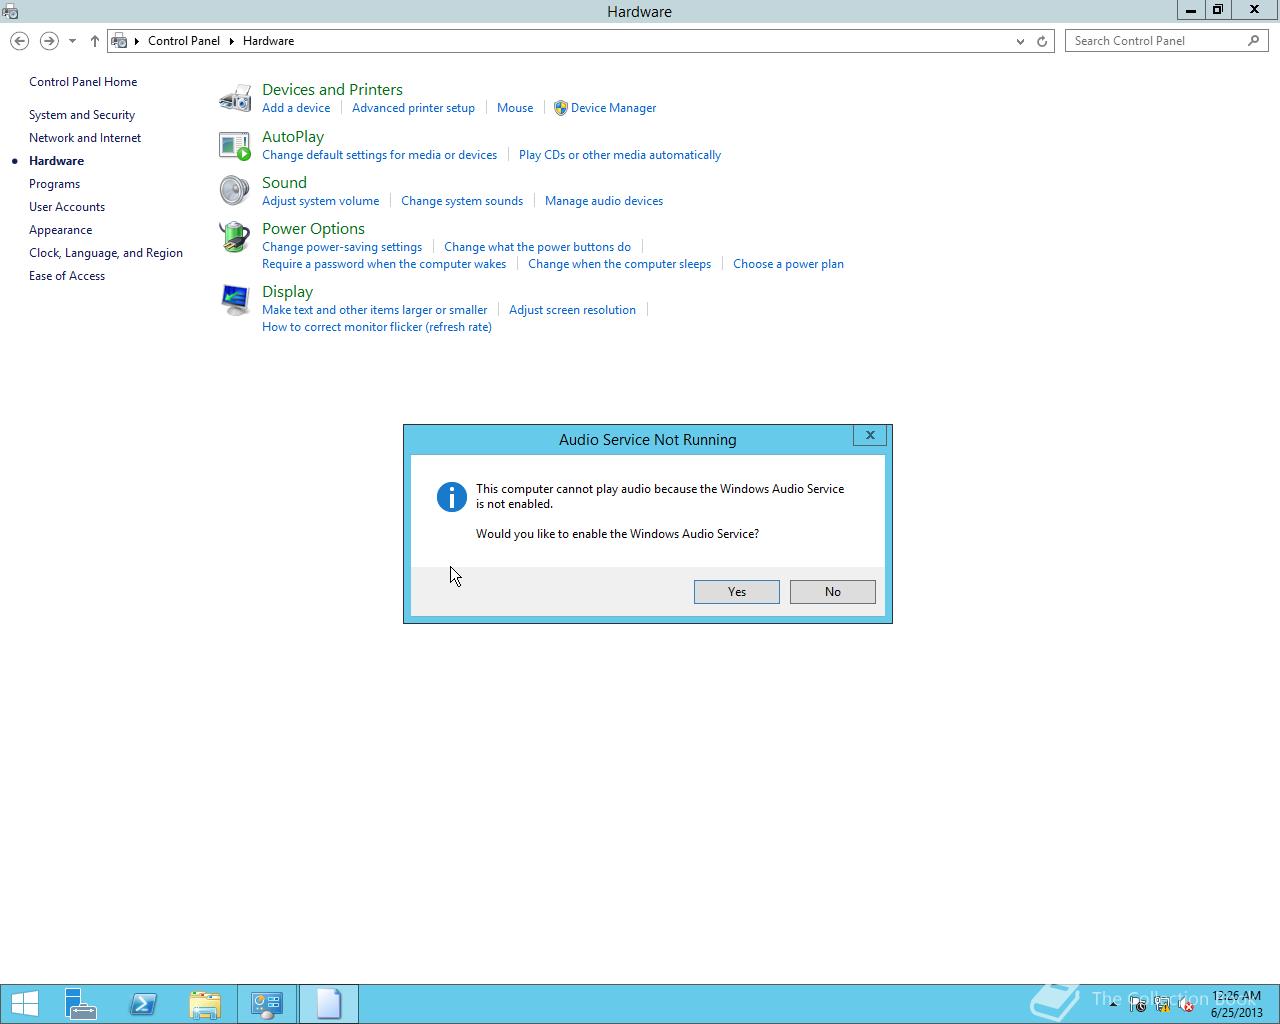Open the Power Options heading link
Image resolution: width=1280 pixels, height=1024 pixels.
point(313,229)
